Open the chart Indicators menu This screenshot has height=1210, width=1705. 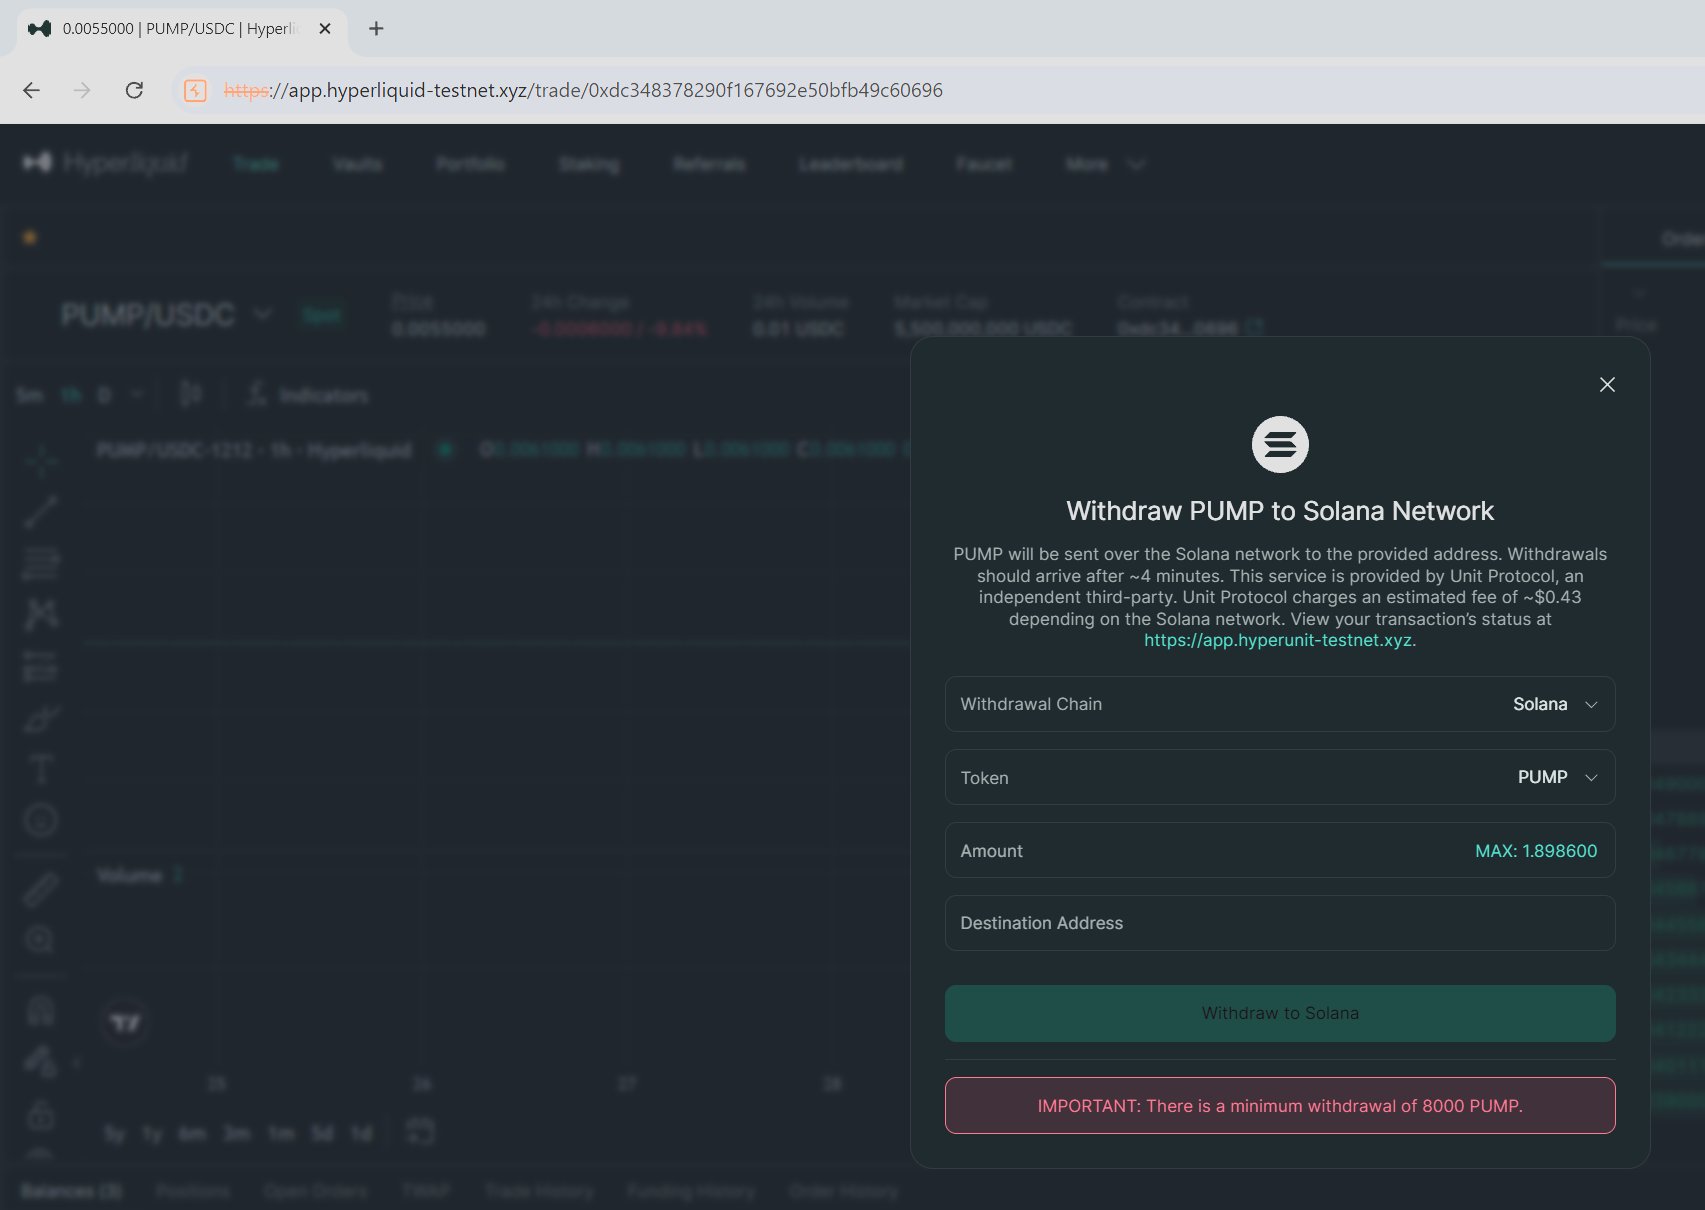pyautogui.click(x=308, y=395)
